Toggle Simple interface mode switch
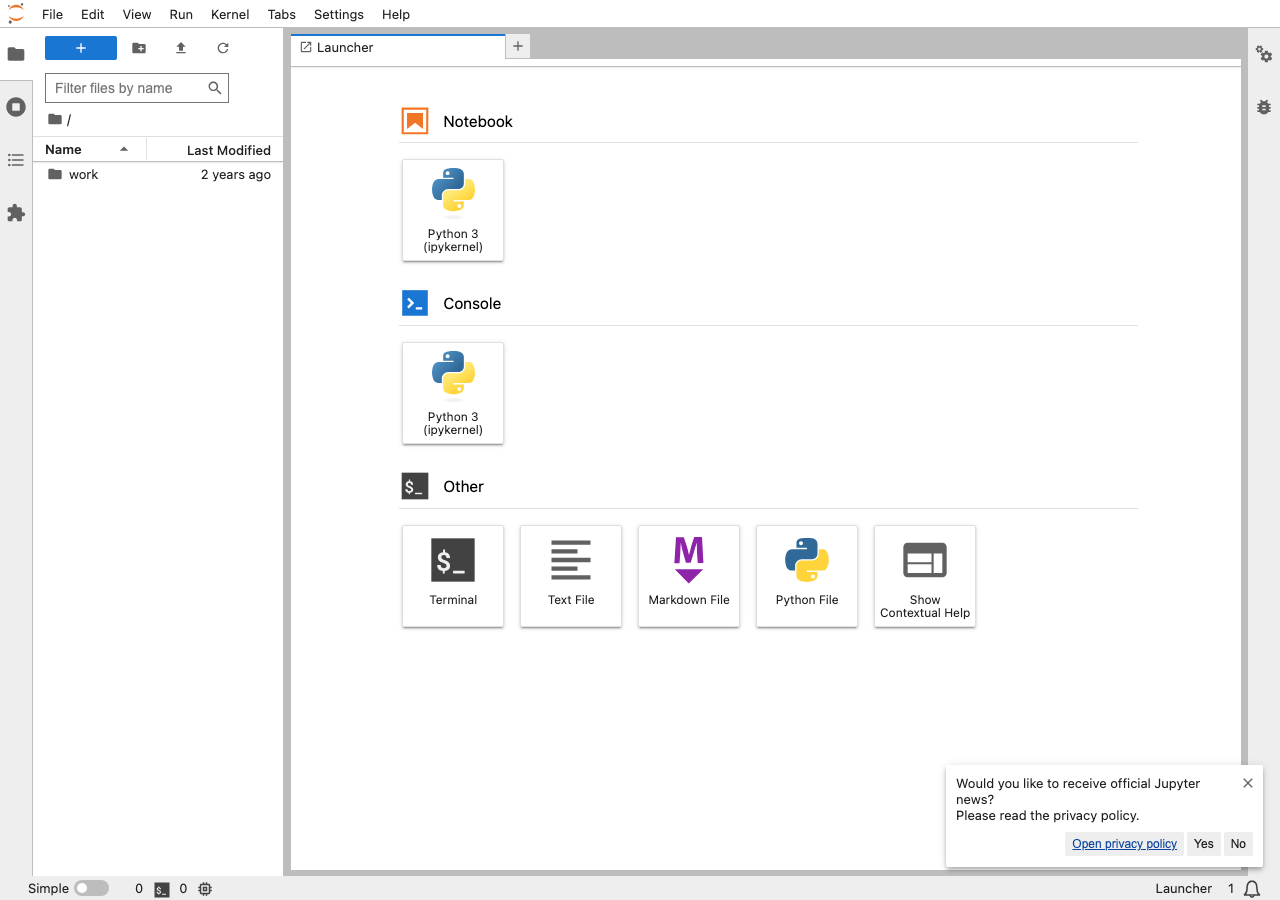The width and height of the screenshot is (1280, 900). 91,888
